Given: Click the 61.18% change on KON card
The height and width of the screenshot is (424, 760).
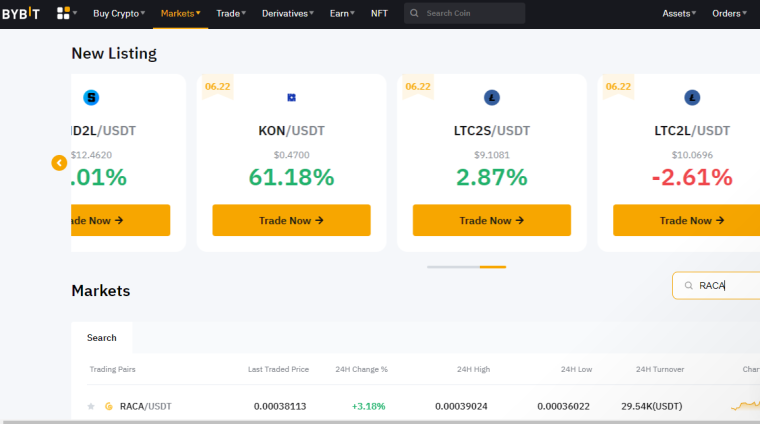Looking at the screenshot, I should coord(291,177).
